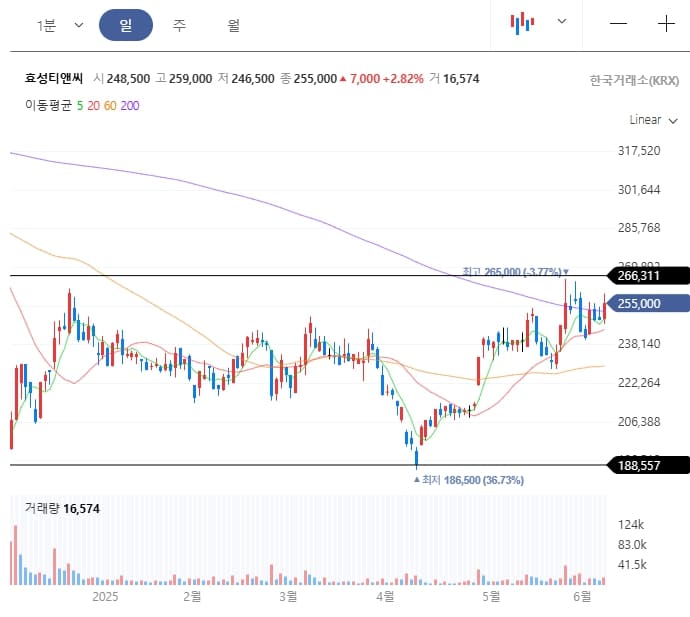Click the 301,644 price axis label
The image size is (690, 617).
point(639,190)
